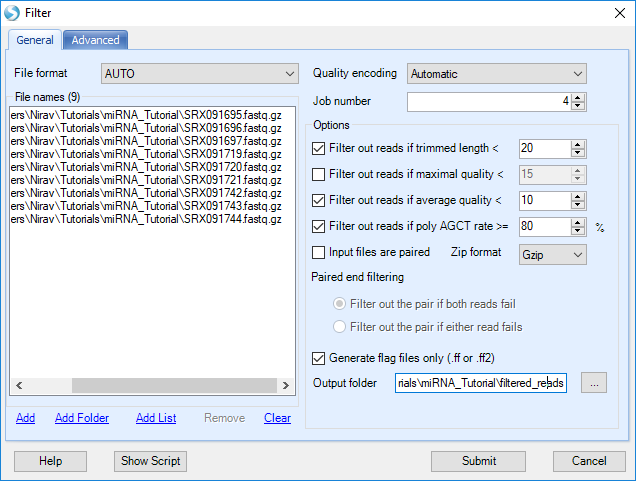The height and width of the screenshot is (481, 636).
Task: Select file SRX091720.fastq.gz
Action: coord(146,167)
